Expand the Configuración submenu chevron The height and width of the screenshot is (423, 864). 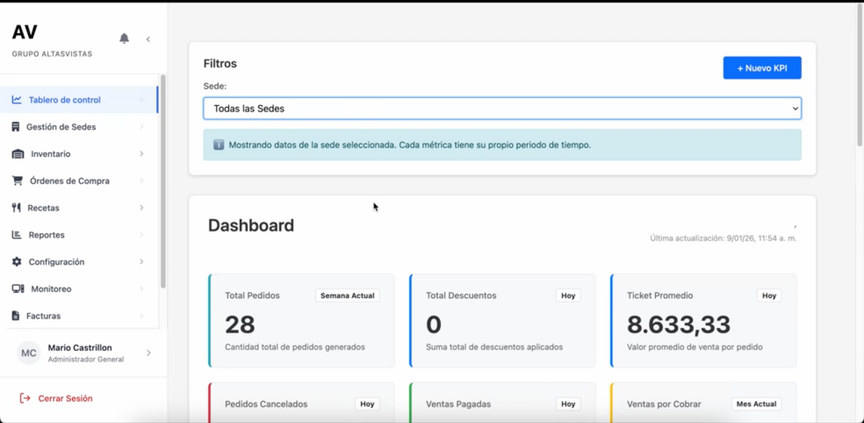coord(142,262)
